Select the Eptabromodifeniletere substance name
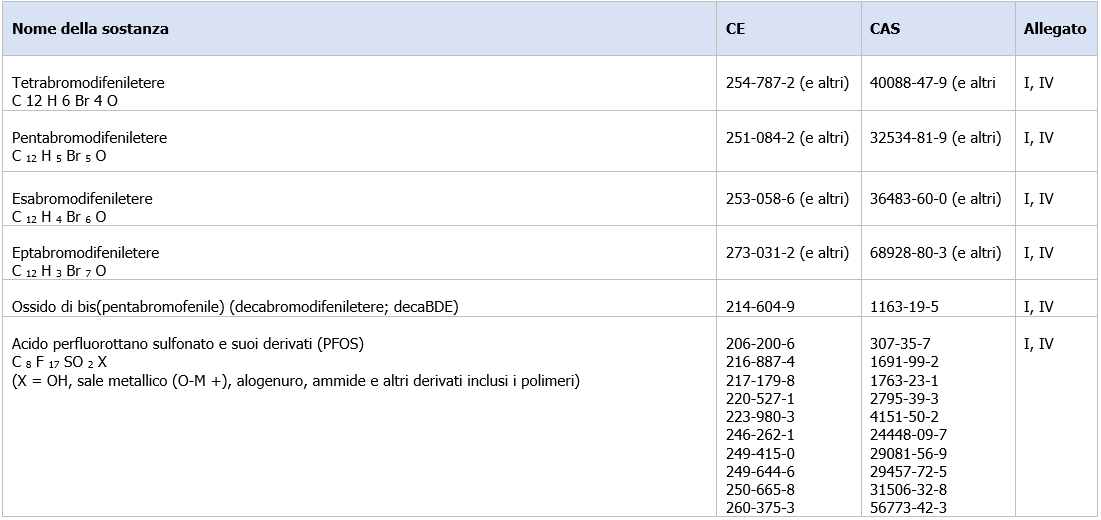Screen dimensions: 1101x520 click(86, 252)
